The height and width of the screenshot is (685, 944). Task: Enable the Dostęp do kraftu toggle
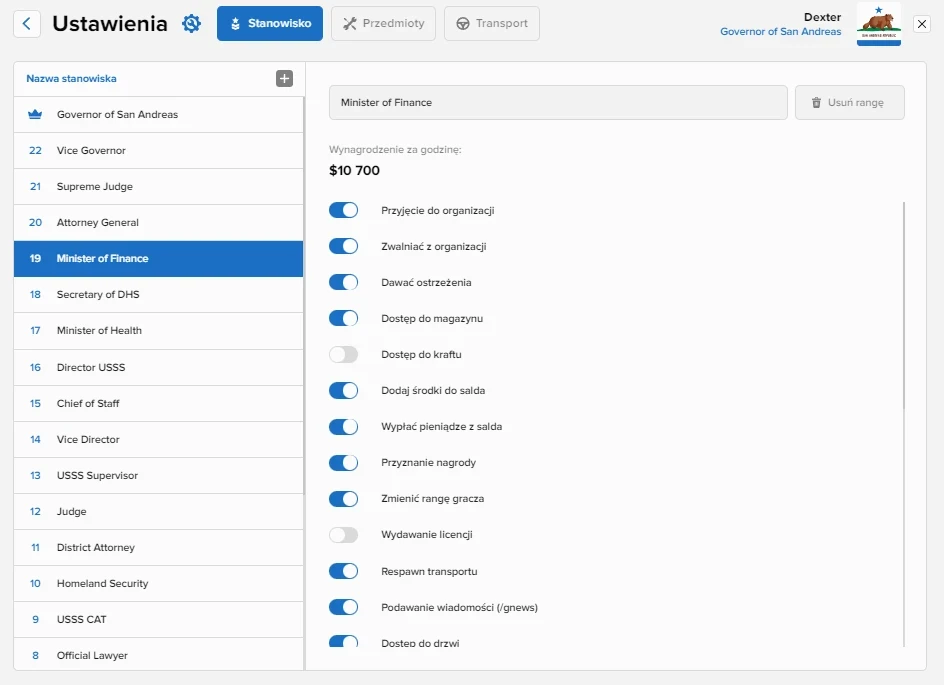[x=343, y=355]
